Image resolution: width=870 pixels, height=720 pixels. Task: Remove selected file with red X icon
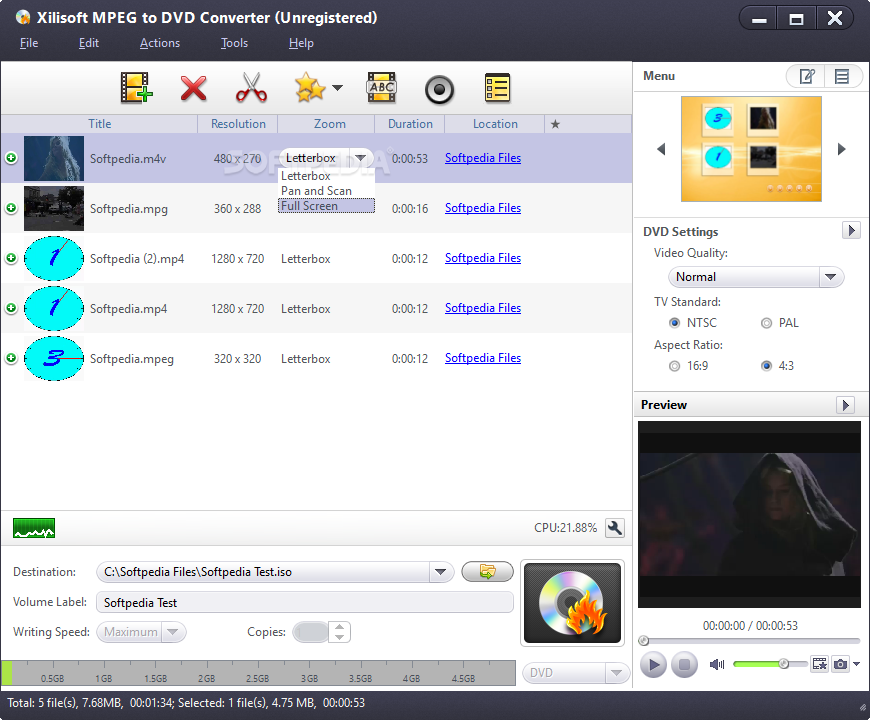pyautogui.click(x=193, y=88)
